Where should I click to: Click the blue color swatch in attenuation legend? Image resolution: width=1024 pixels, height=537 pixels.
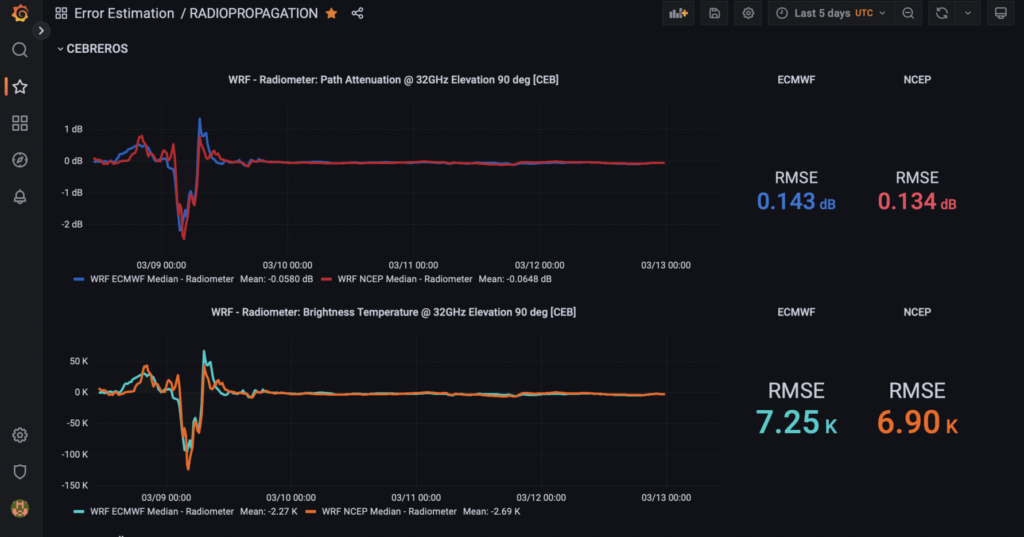click(79, 279)
